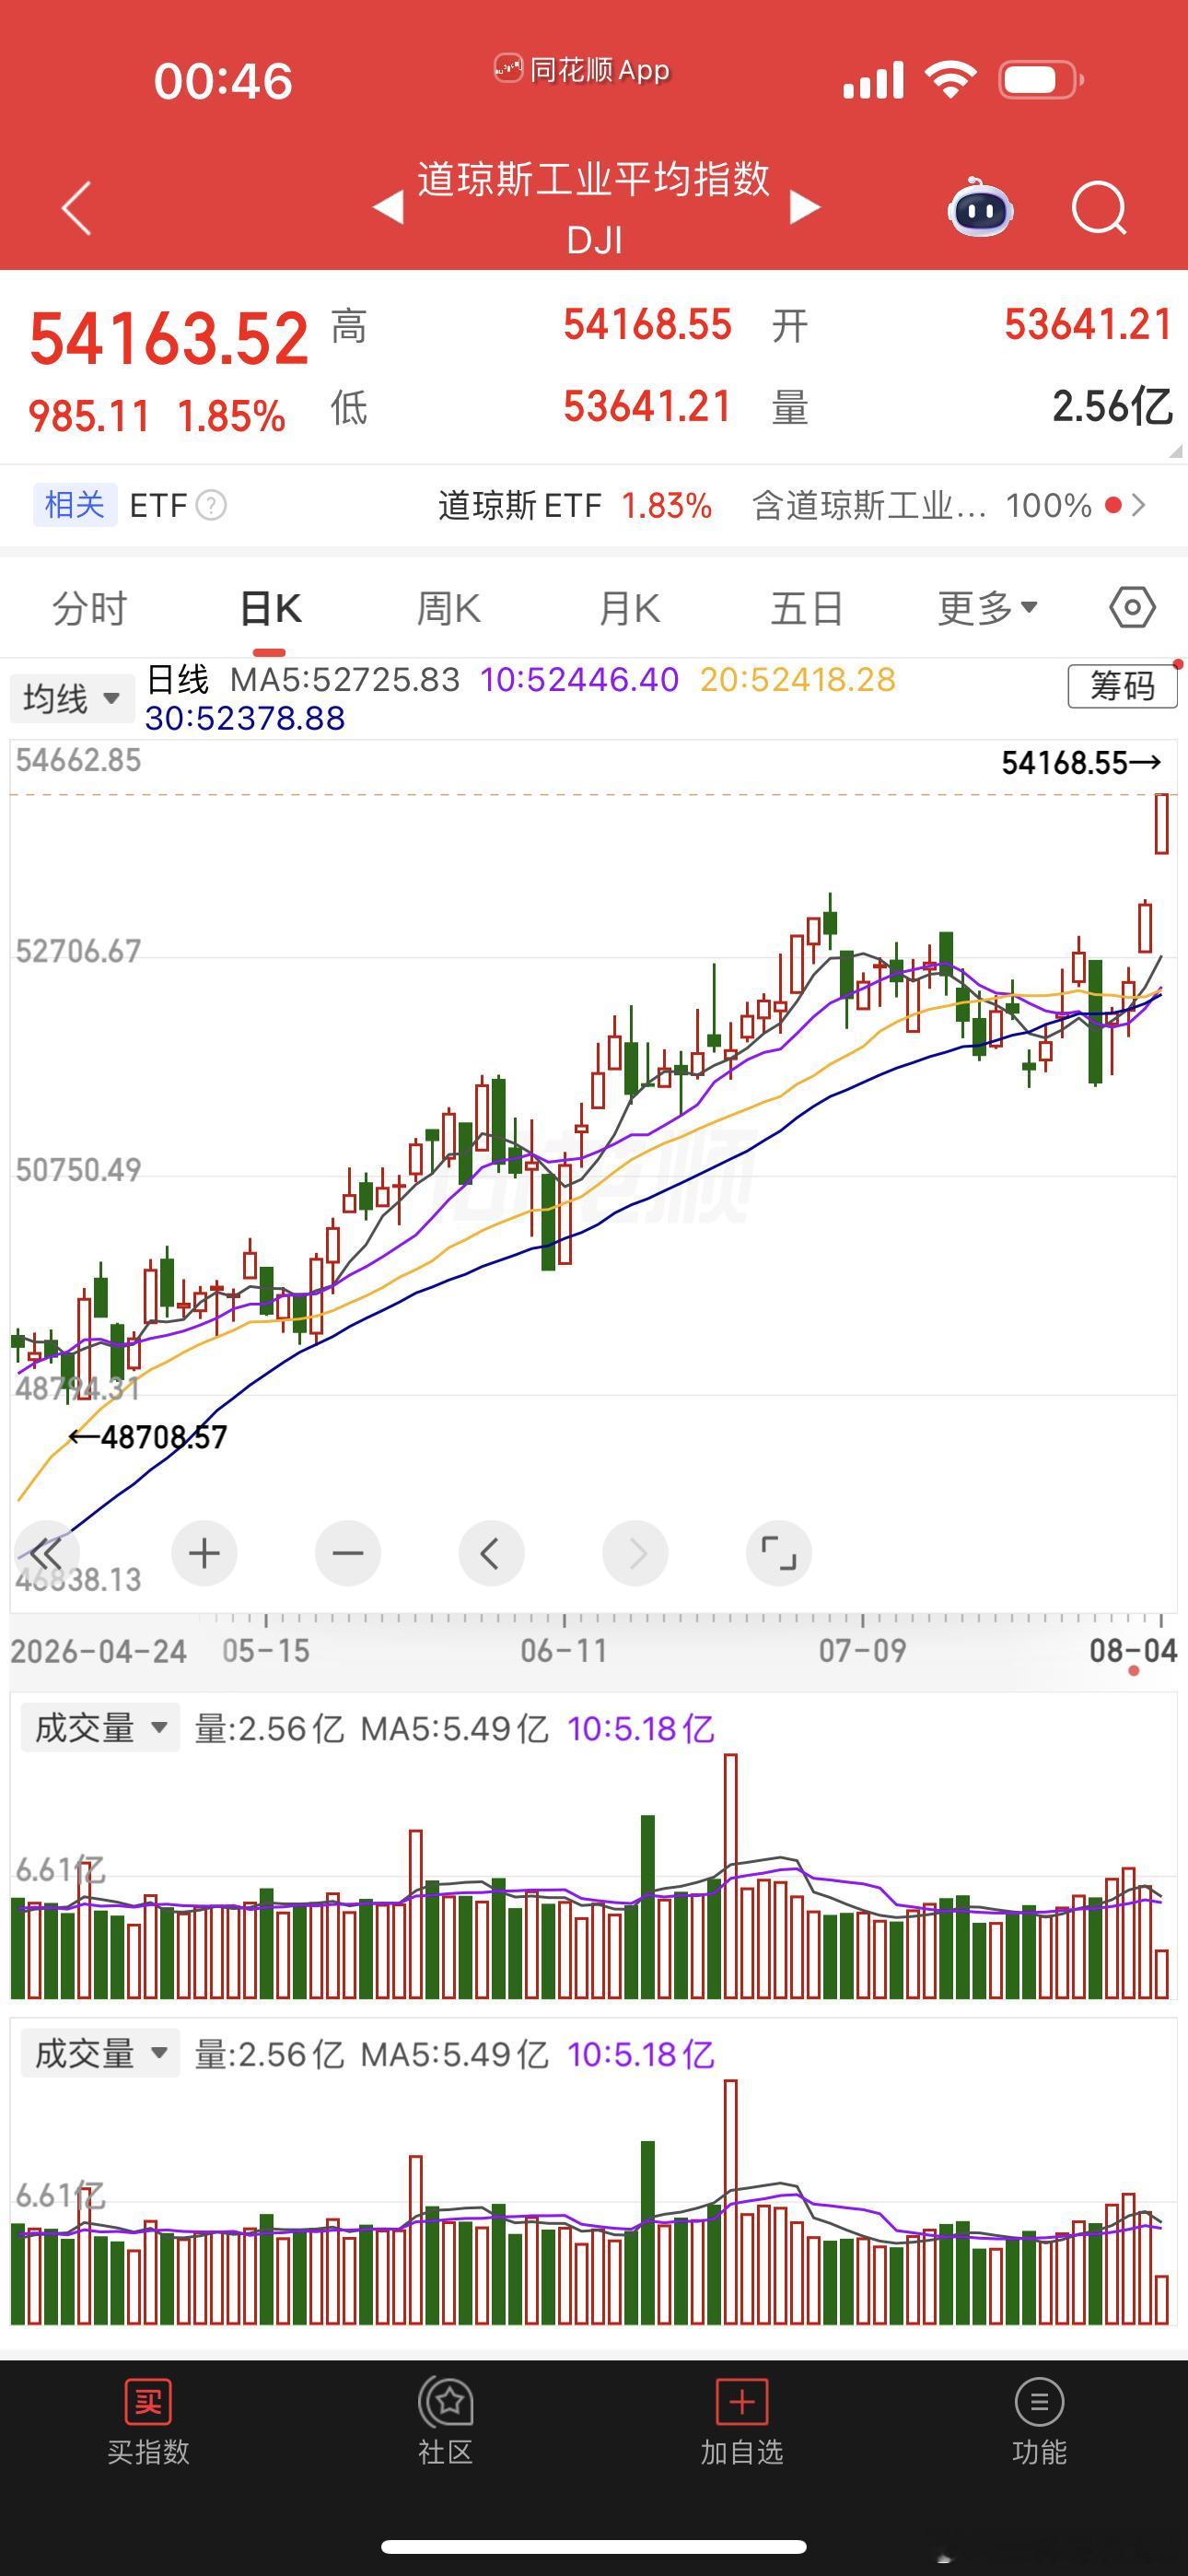Open the AI robot assistant icon
The image size is (1188, 2576).
coord(980,207)
